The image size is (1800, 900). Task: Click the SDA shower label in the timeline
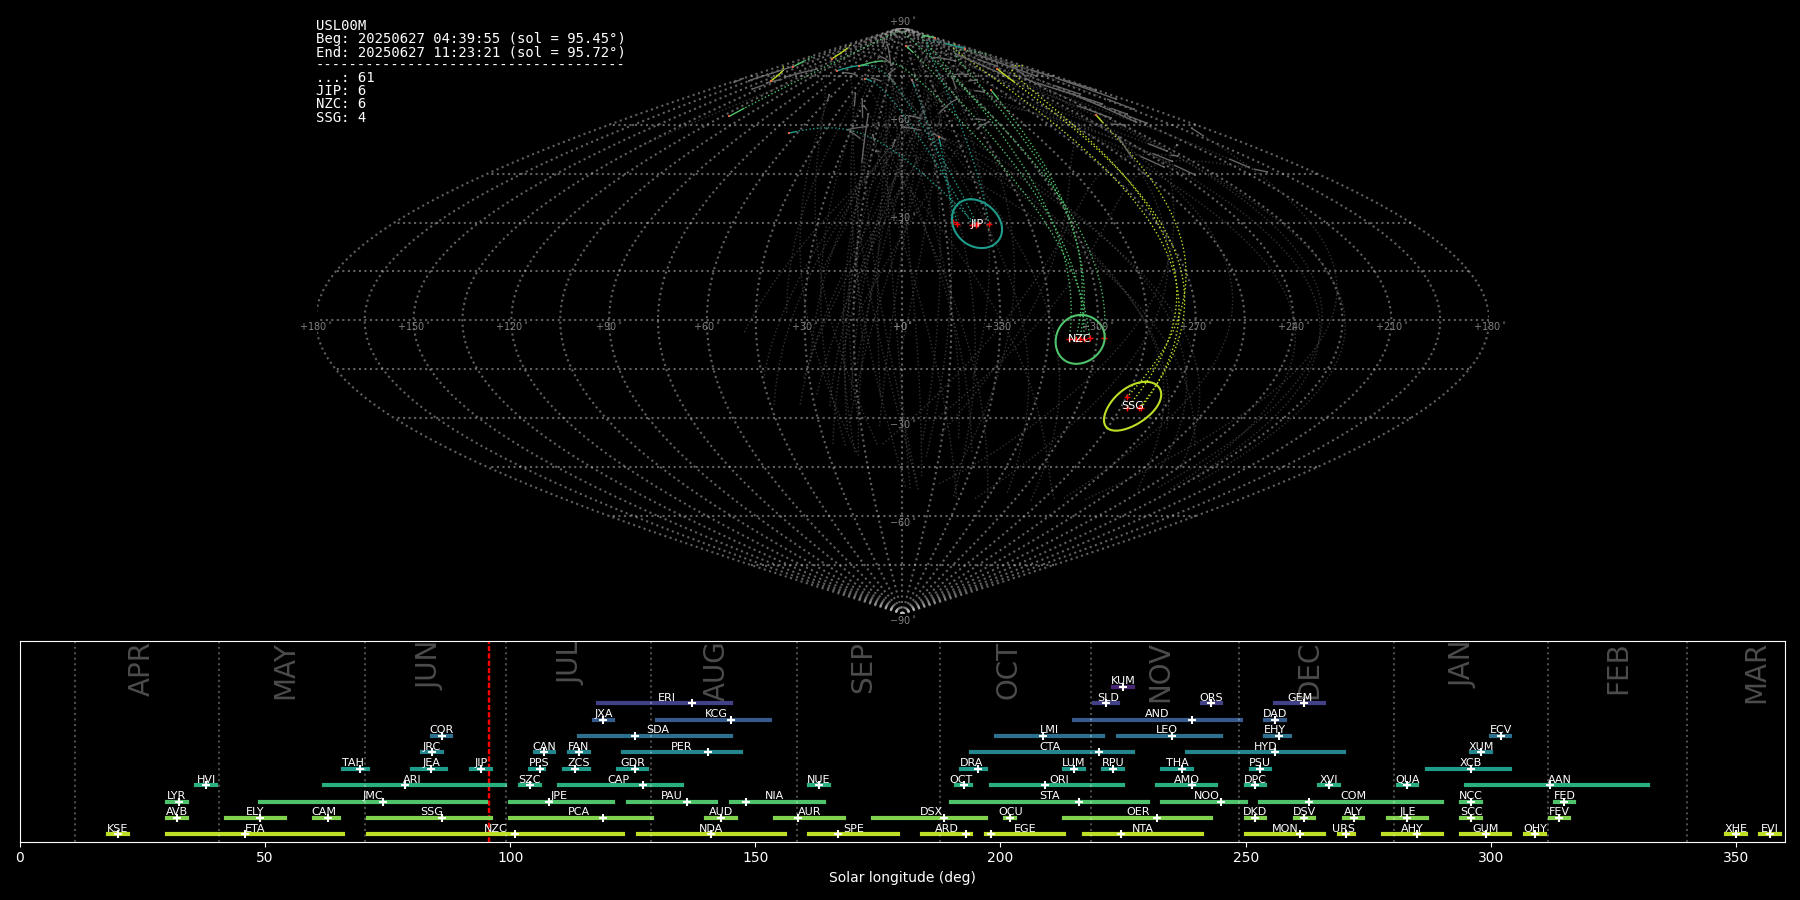click(x=658, y=730)
